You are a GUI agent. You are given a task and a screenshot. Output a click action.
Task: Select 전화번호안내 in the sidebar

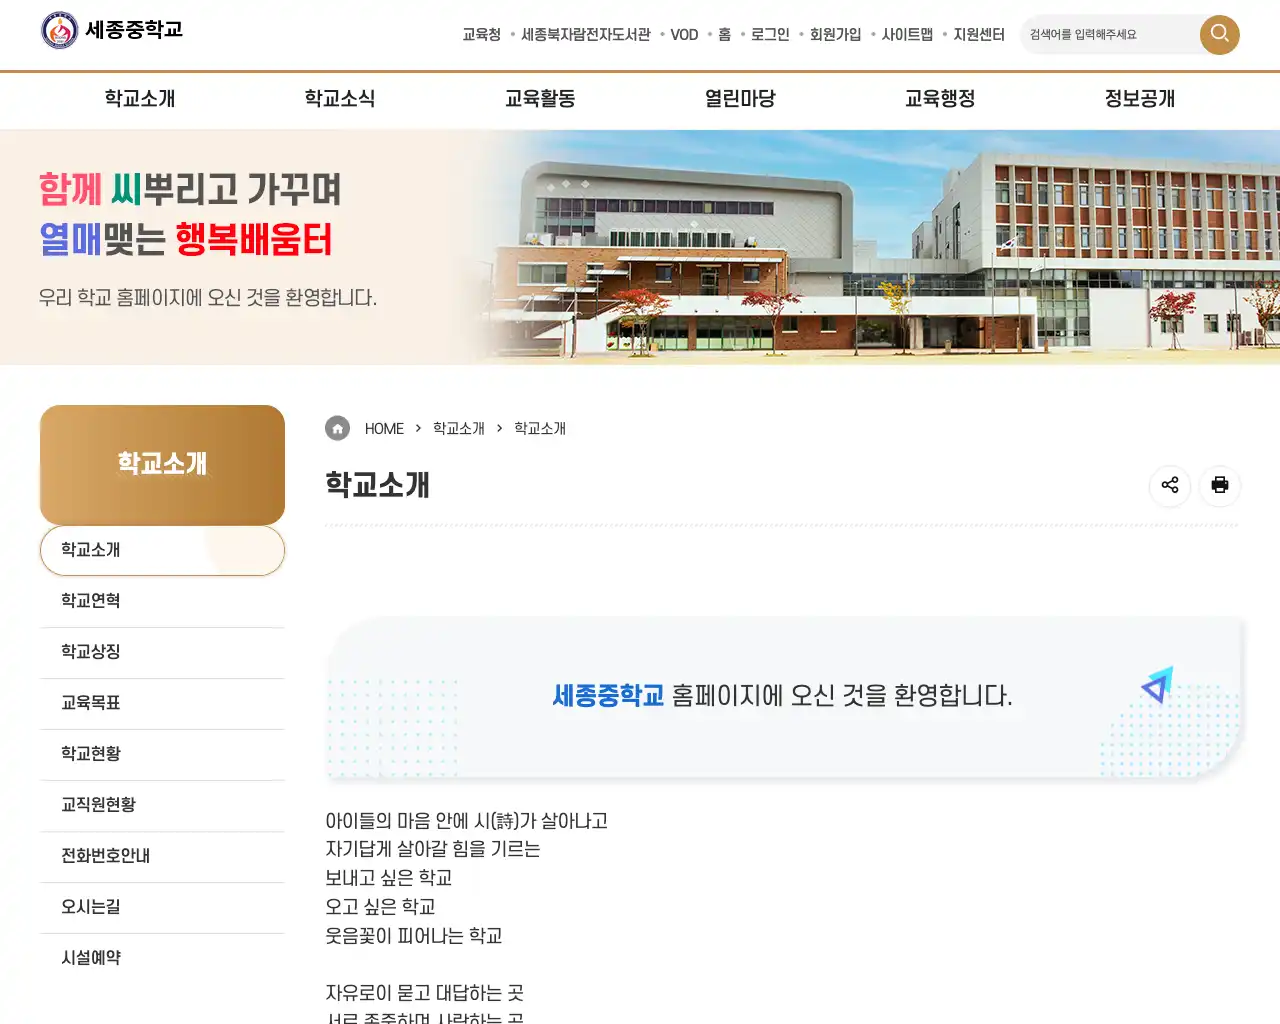tap(162, 856)
